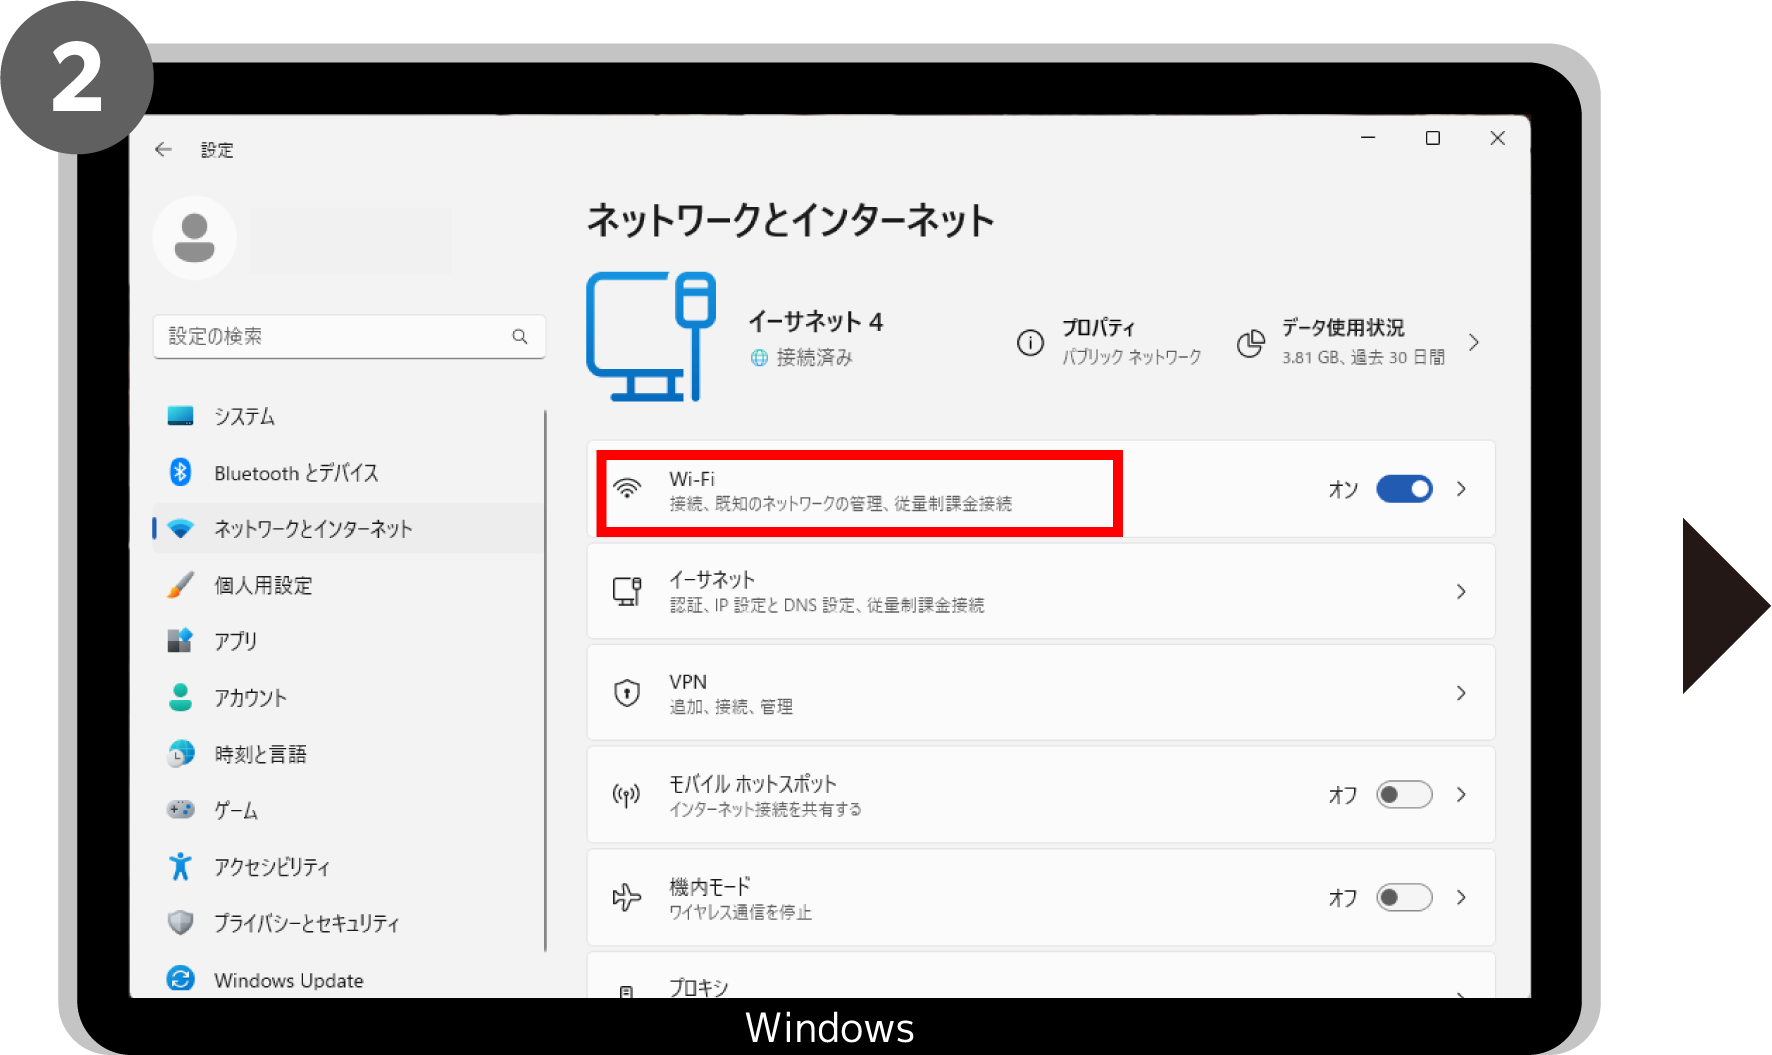
Task: Expand Wi-Fi settings with chevron arrow
Action: point(1461,489)
